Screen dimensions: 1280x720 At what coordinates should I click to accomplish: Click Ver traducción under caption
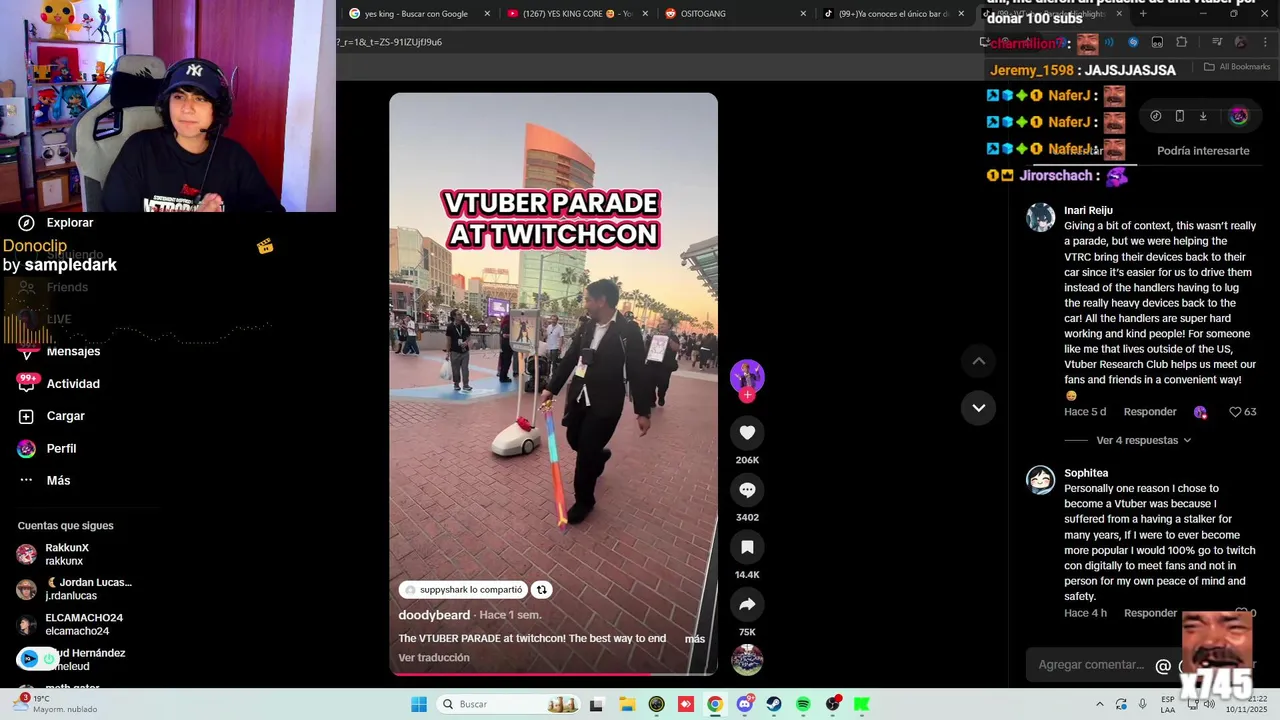pyautogui.click(x=434, y=658)
